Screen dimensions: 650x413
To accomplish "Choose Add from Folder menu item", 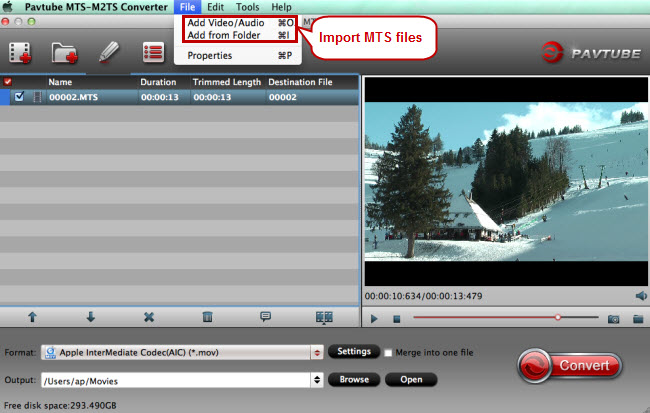I will pos(238,35).
